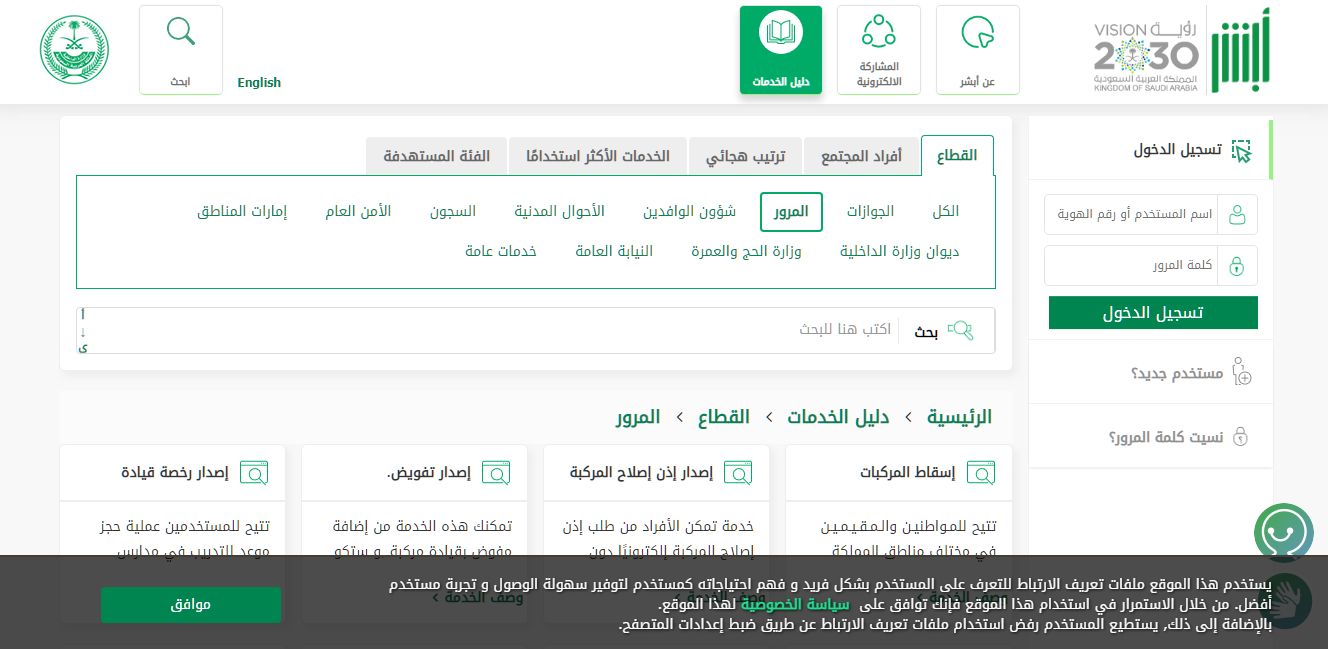
Task: Select الكل to show all sectors
Action: click(x=944, y=211)
